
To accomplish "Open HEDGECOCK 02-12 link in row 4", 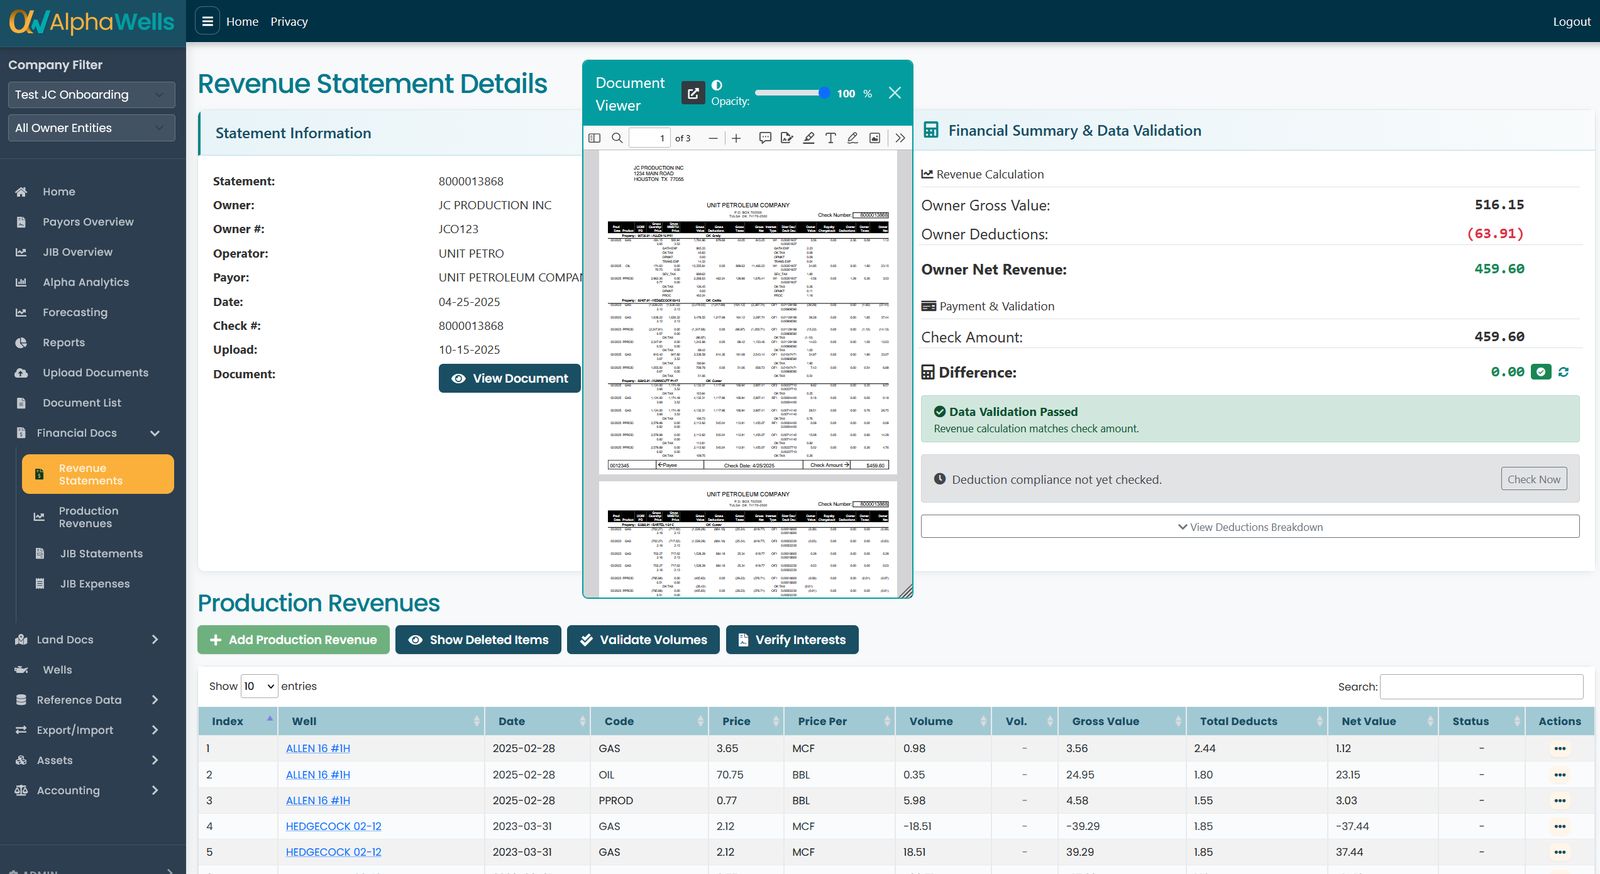I will pos(333,826).
